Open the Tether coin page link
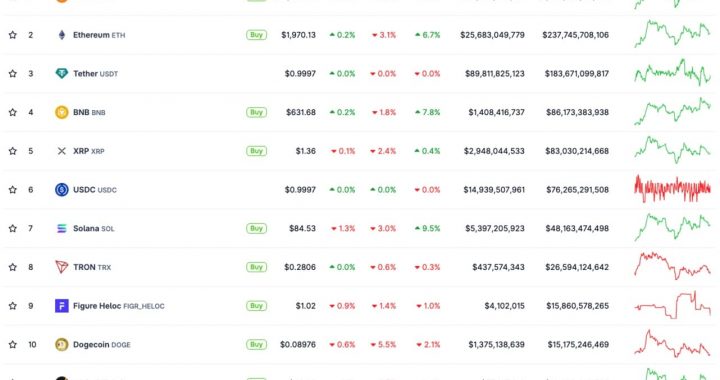The height and width of the screenshot is (380, 720). pos(96,73)
